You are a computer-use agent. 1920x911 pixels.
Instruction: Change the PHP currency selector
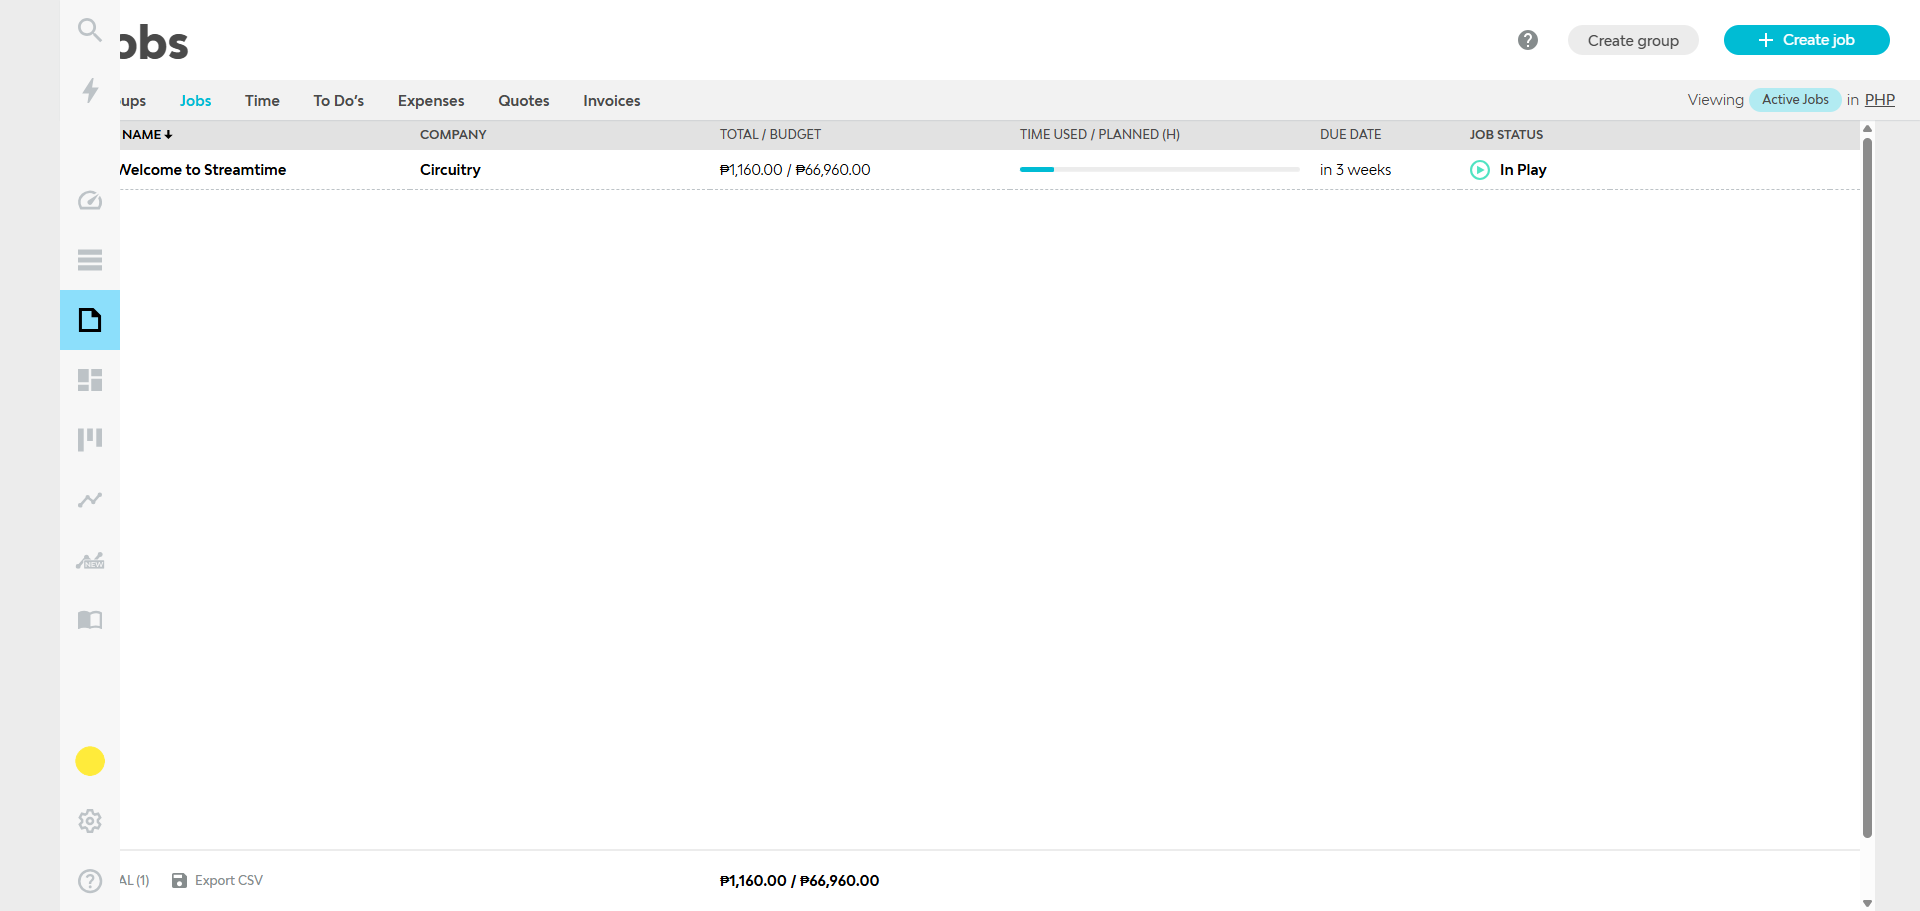[1879, 100]
